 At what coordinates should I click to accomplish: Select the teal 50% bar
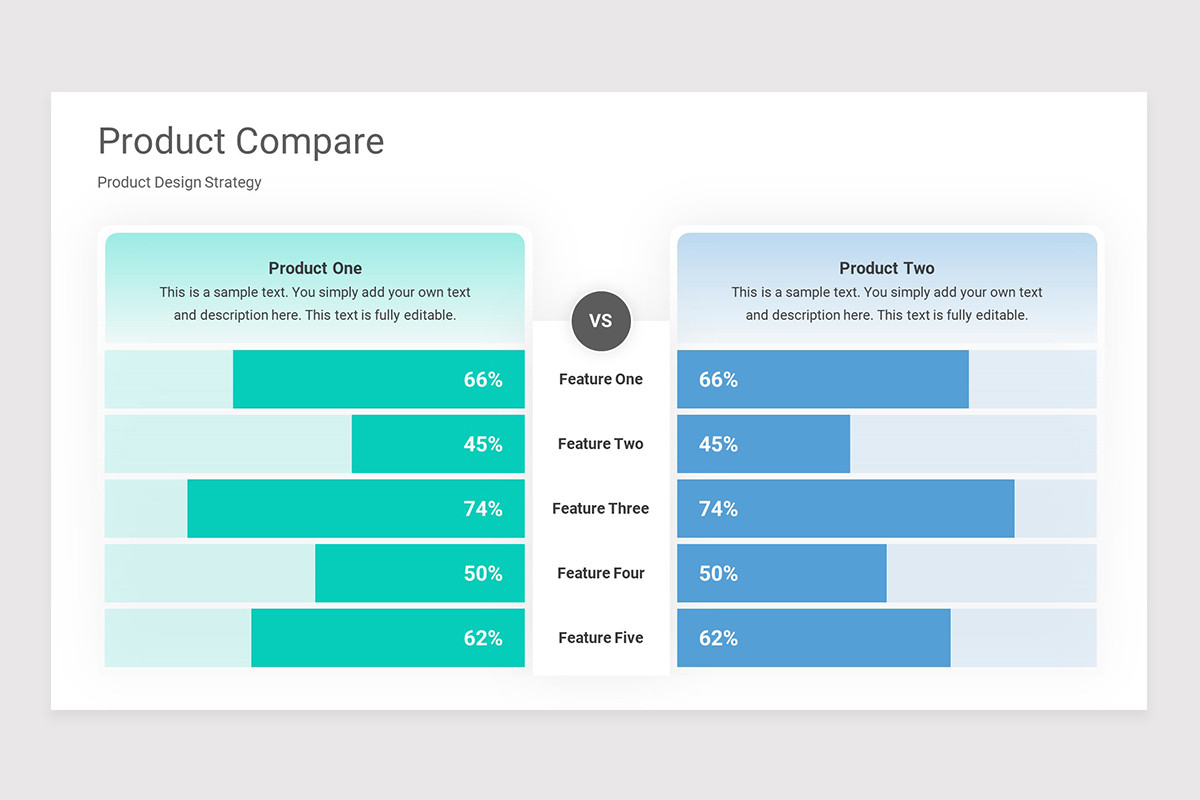click(x=420, y=573)
